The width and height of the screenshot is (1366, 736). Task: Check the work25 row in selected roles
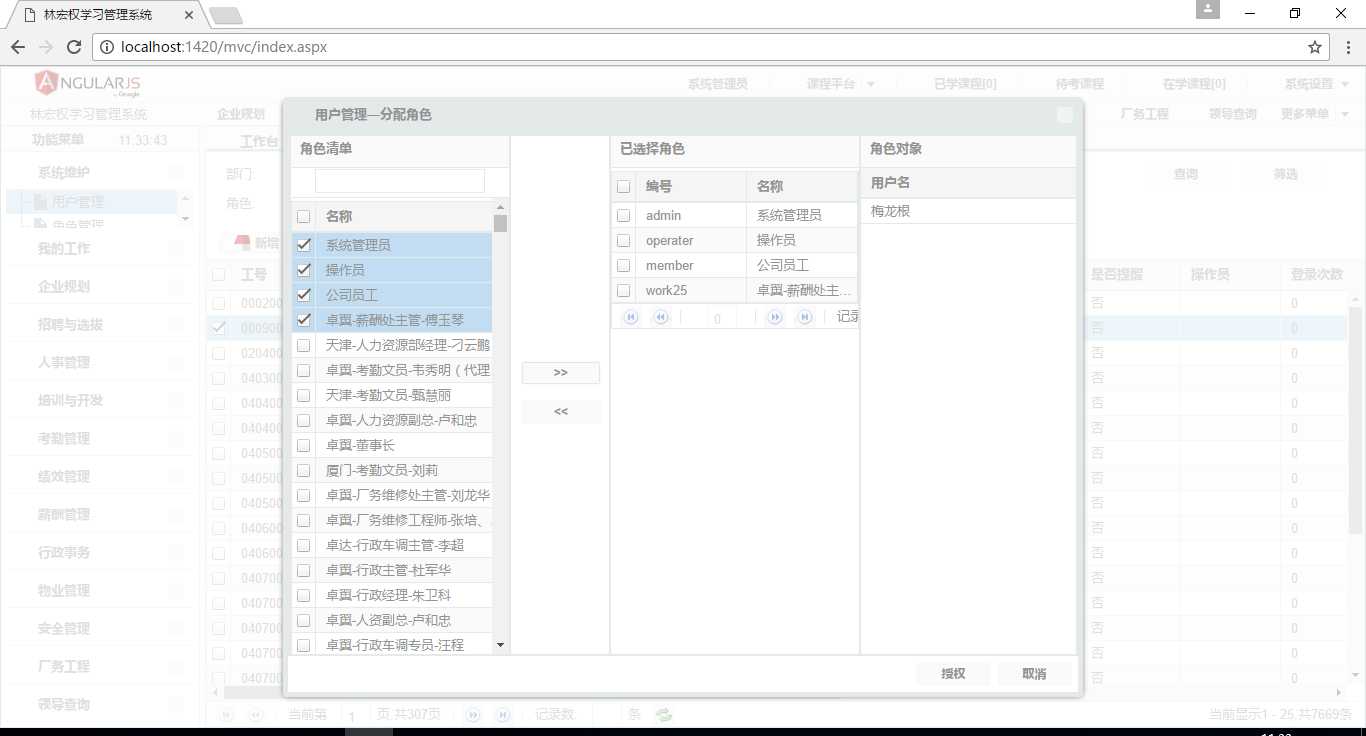click(624, 290)
